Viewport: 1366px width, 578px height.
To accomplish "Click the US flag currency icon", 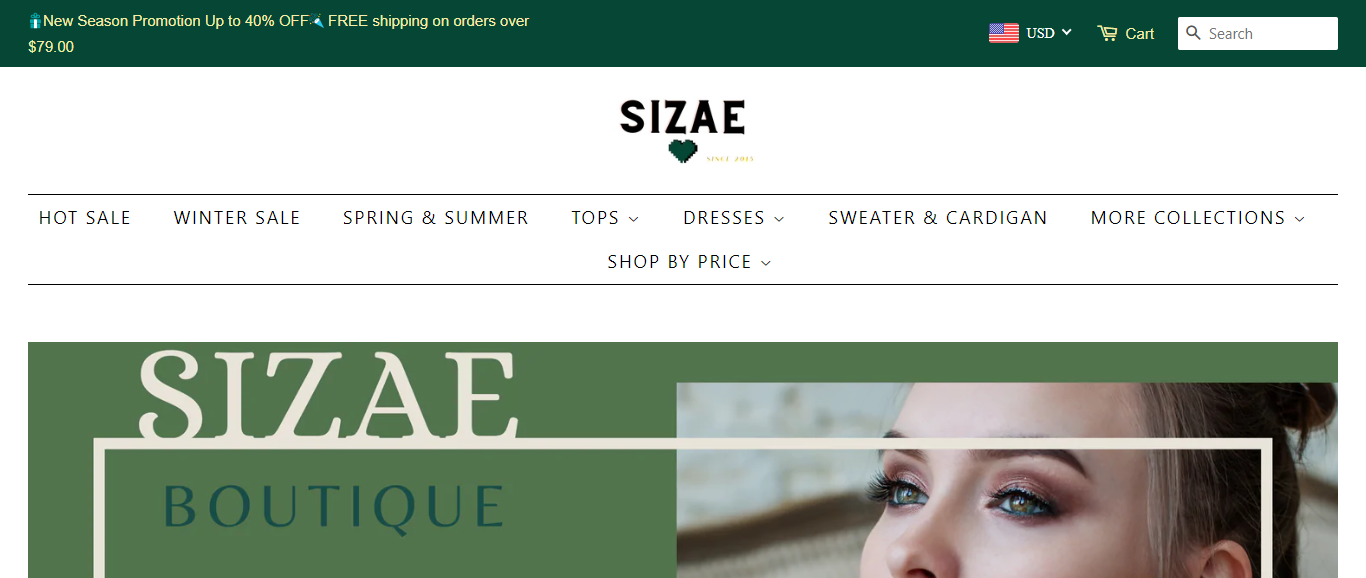I will [x=1004, y=33].
